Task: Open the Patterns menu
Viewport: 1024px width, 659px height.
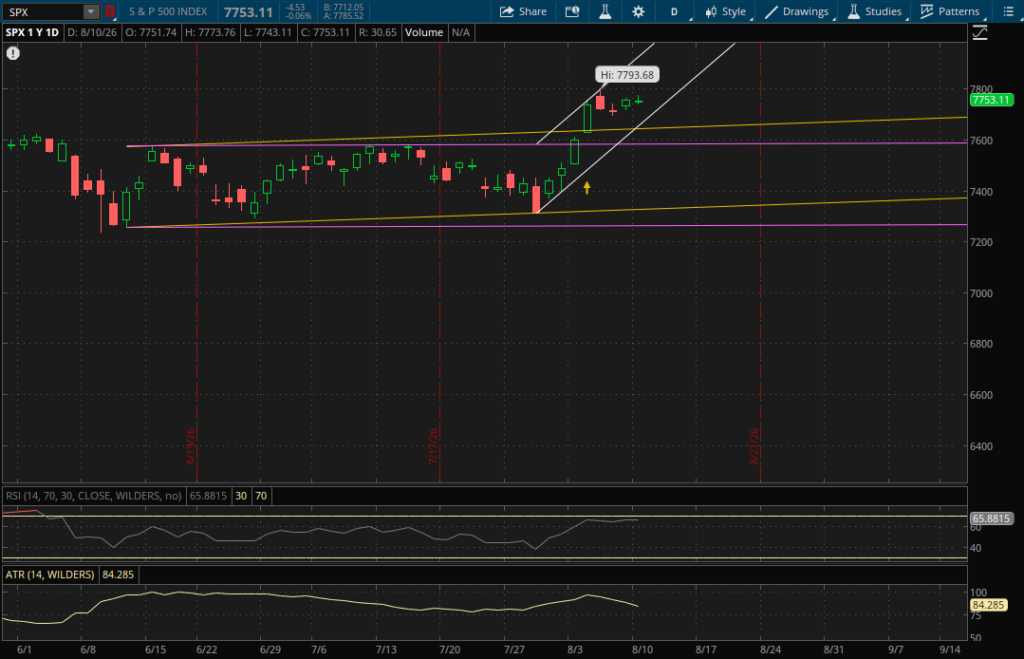Action: tap(950, 11)
